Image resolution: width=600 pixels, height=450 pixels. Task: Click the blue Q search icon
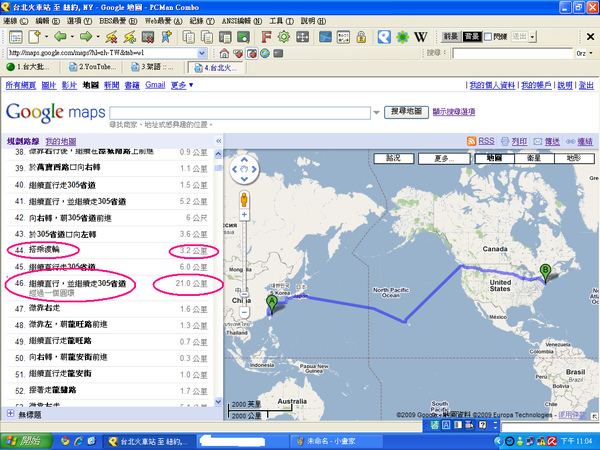coord(384,37)
